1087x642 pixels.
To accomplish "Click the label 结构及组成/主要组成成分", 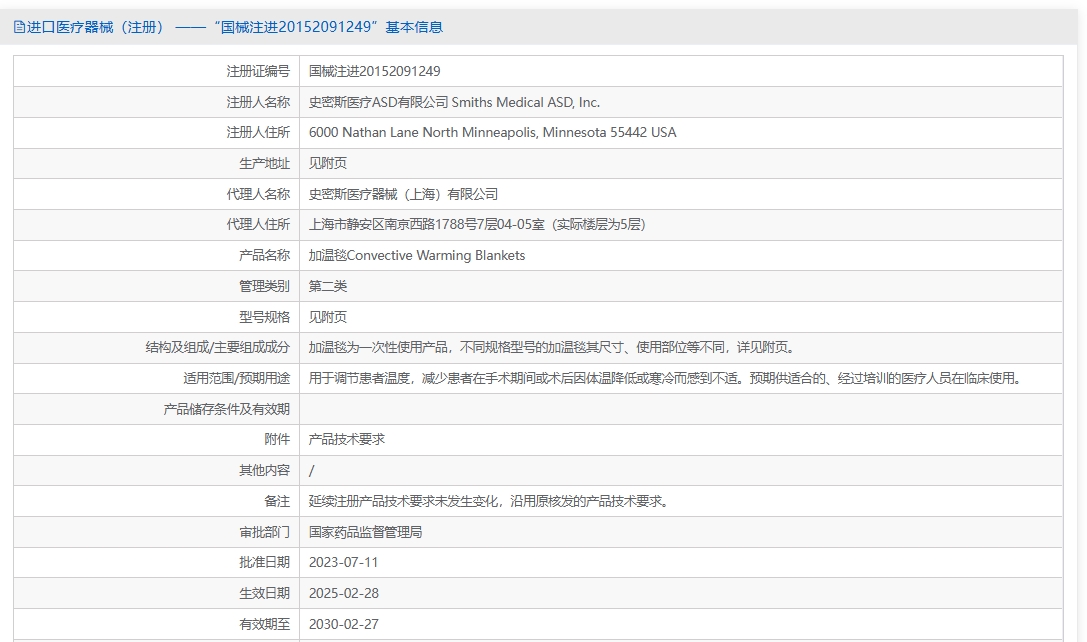I will (x=218, y=347).
